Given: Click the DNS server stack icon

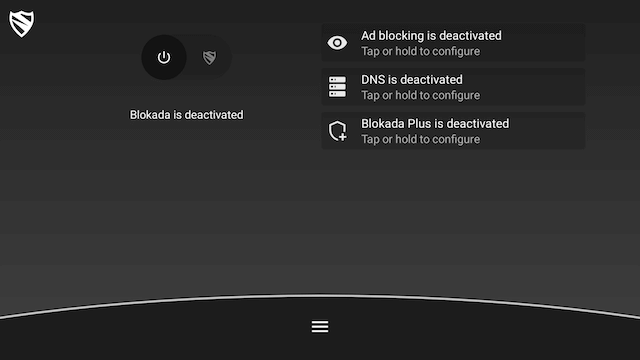Looking at the screenshot, I should 337,87.
